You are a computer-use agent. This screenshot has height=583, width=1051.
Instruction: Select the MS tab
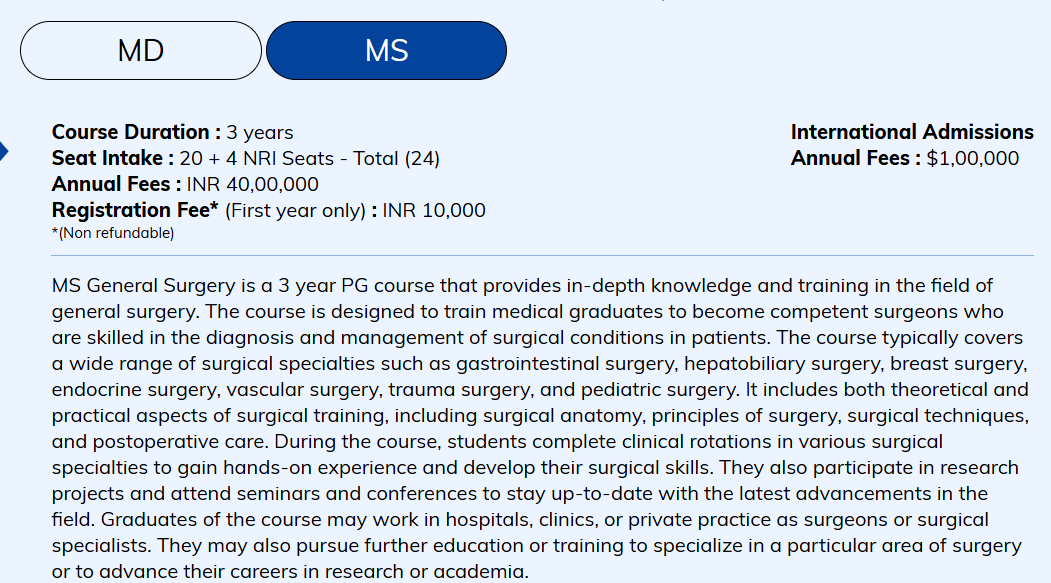tap(386, 50)
